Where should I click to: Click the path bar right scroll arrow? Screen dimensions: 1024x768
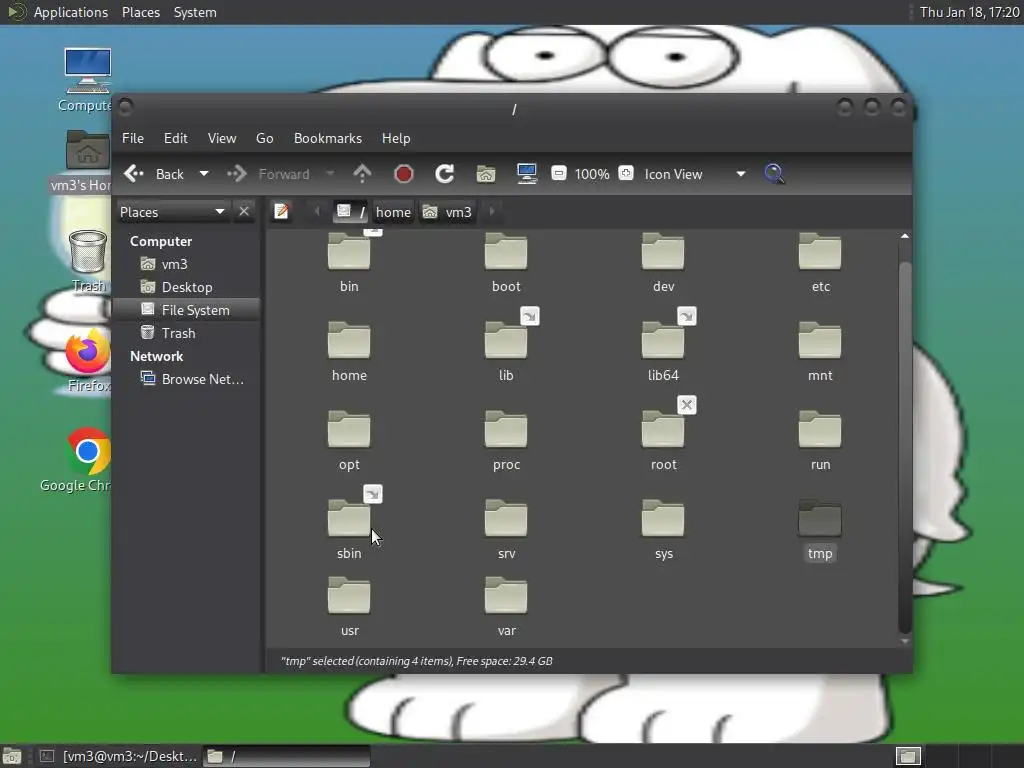point(492,212)
